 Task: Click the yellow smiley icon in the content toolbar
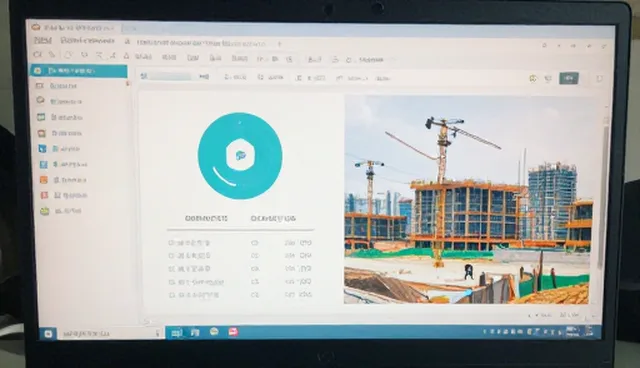point(533,78)
